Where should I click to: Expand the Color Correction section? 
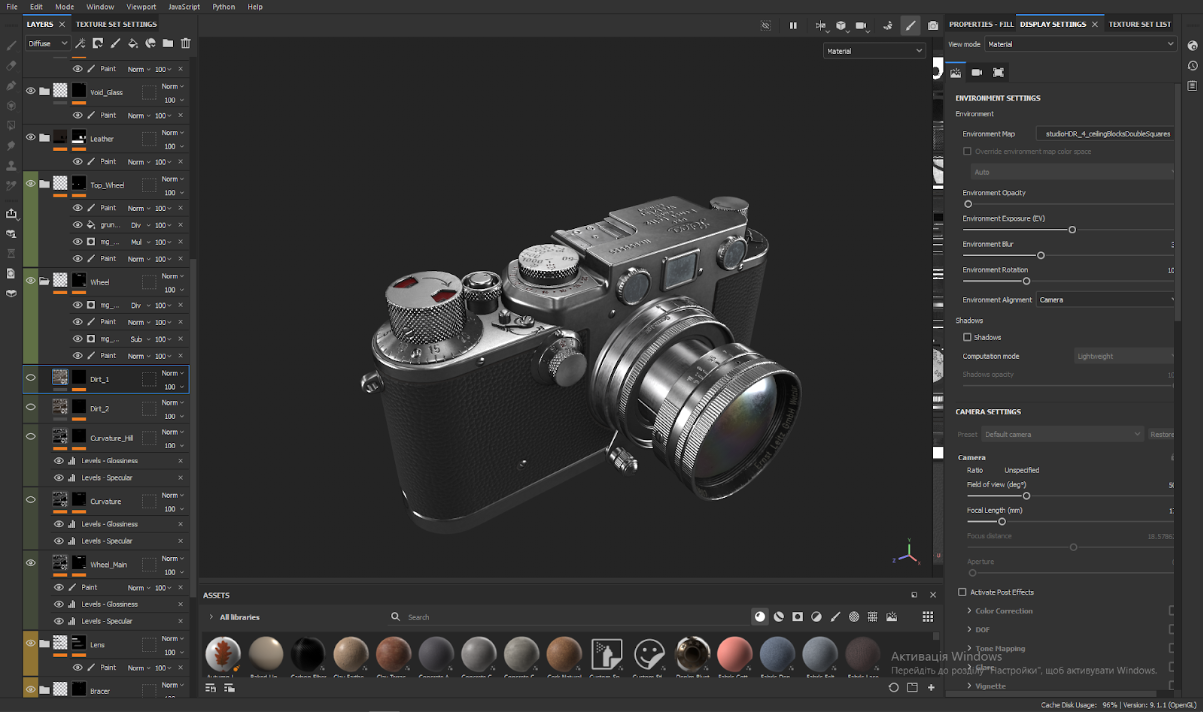(x=998, y=611)
